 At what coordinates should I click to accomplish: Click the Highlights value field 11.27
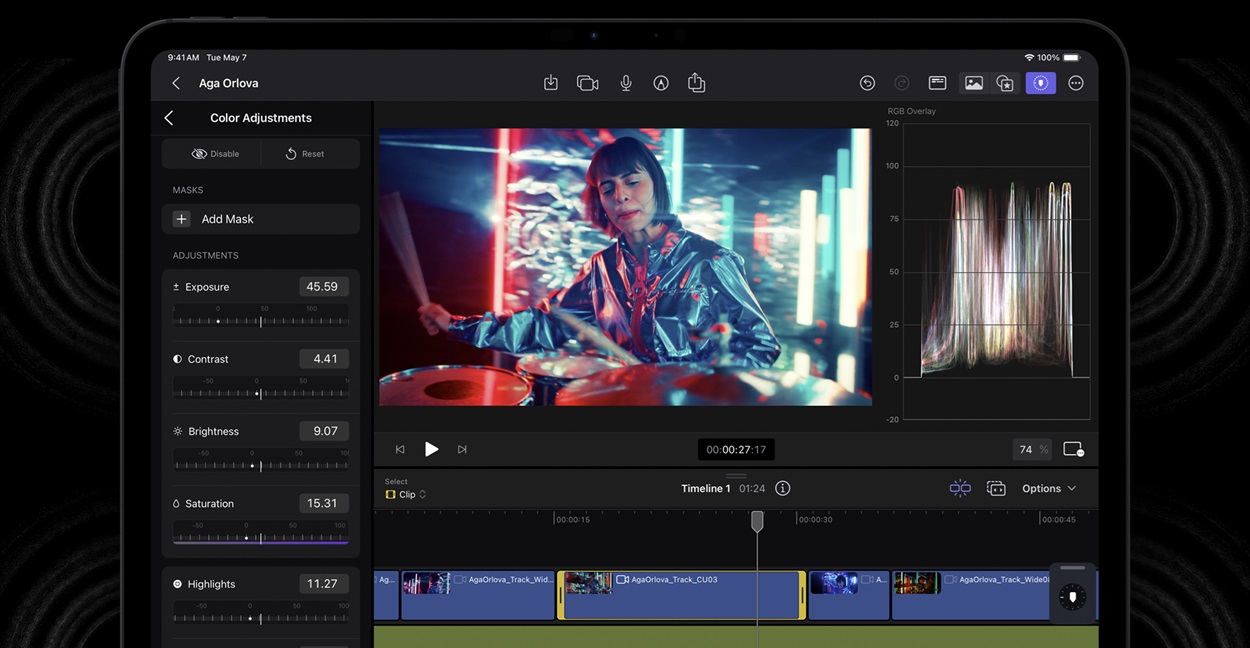pos(324,584)
